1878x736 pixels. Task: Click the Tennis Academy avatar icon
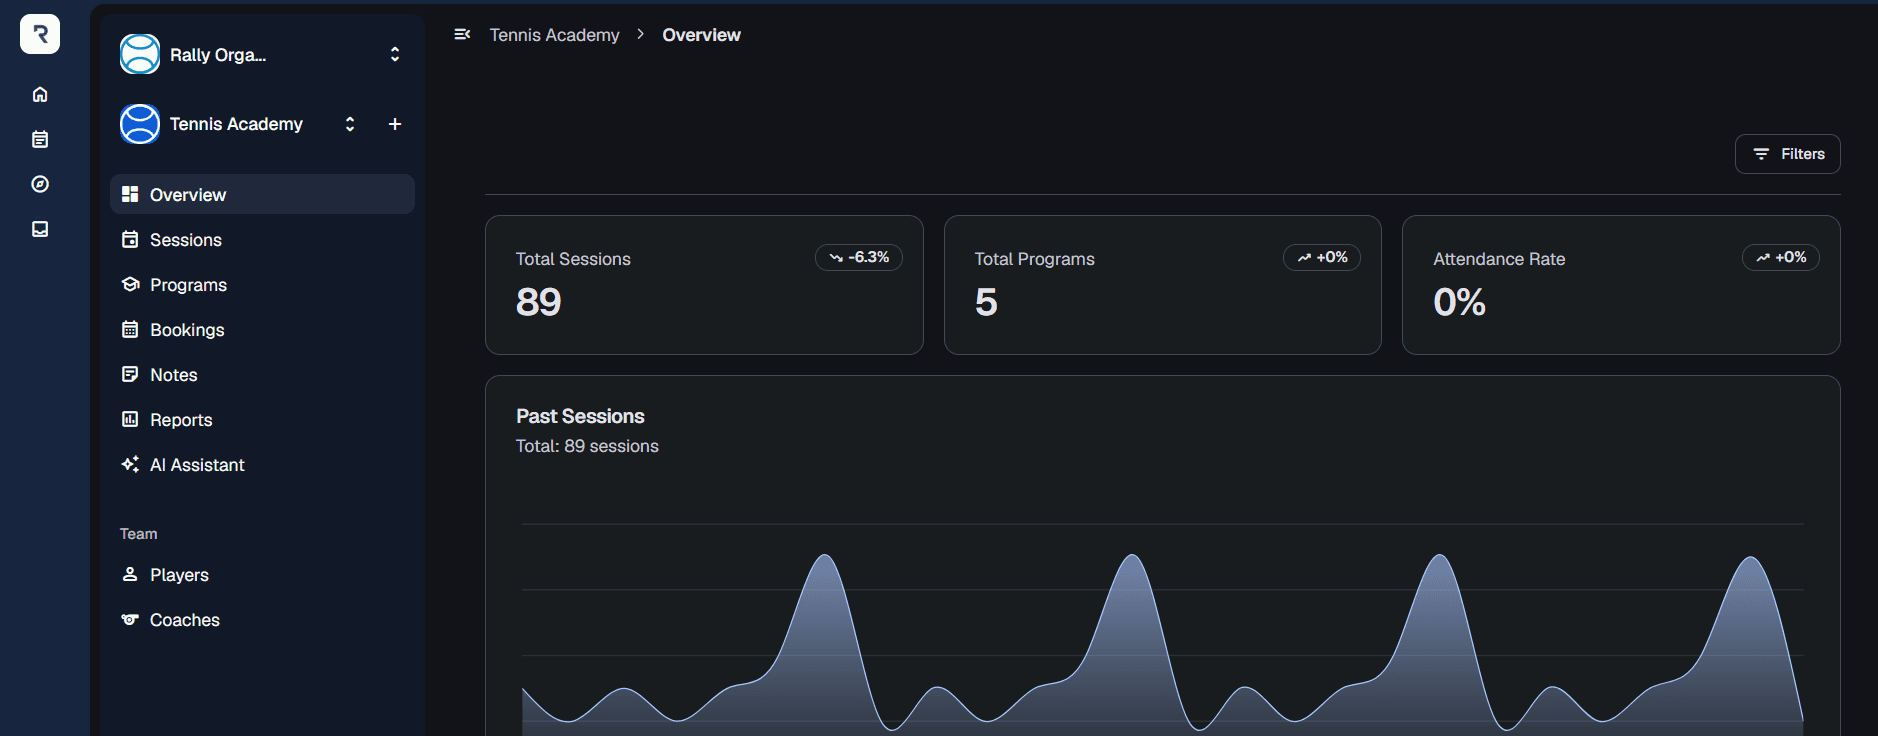140,124
